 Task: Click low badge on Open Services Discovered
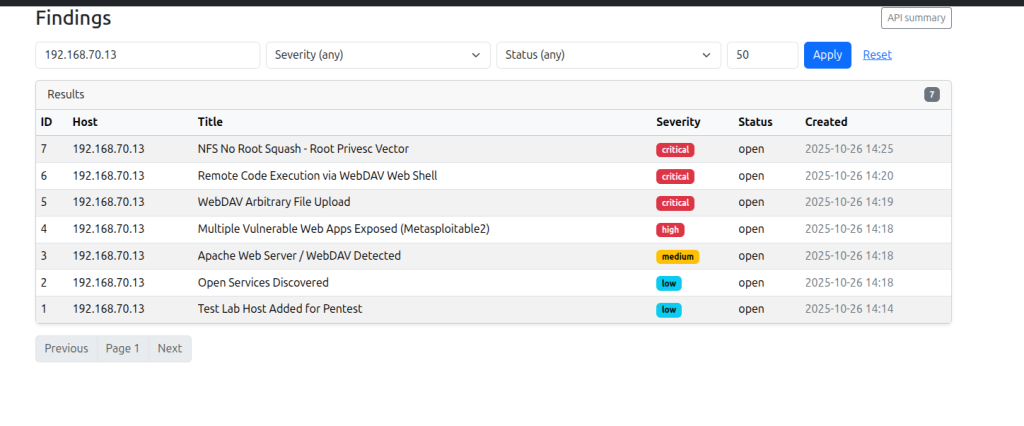pos(668,283)
